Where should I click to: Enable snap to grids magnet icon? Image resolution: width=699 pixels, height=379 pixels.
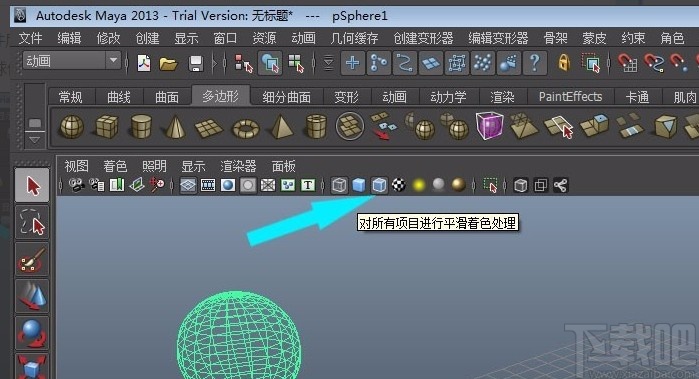tap(627, 63)
